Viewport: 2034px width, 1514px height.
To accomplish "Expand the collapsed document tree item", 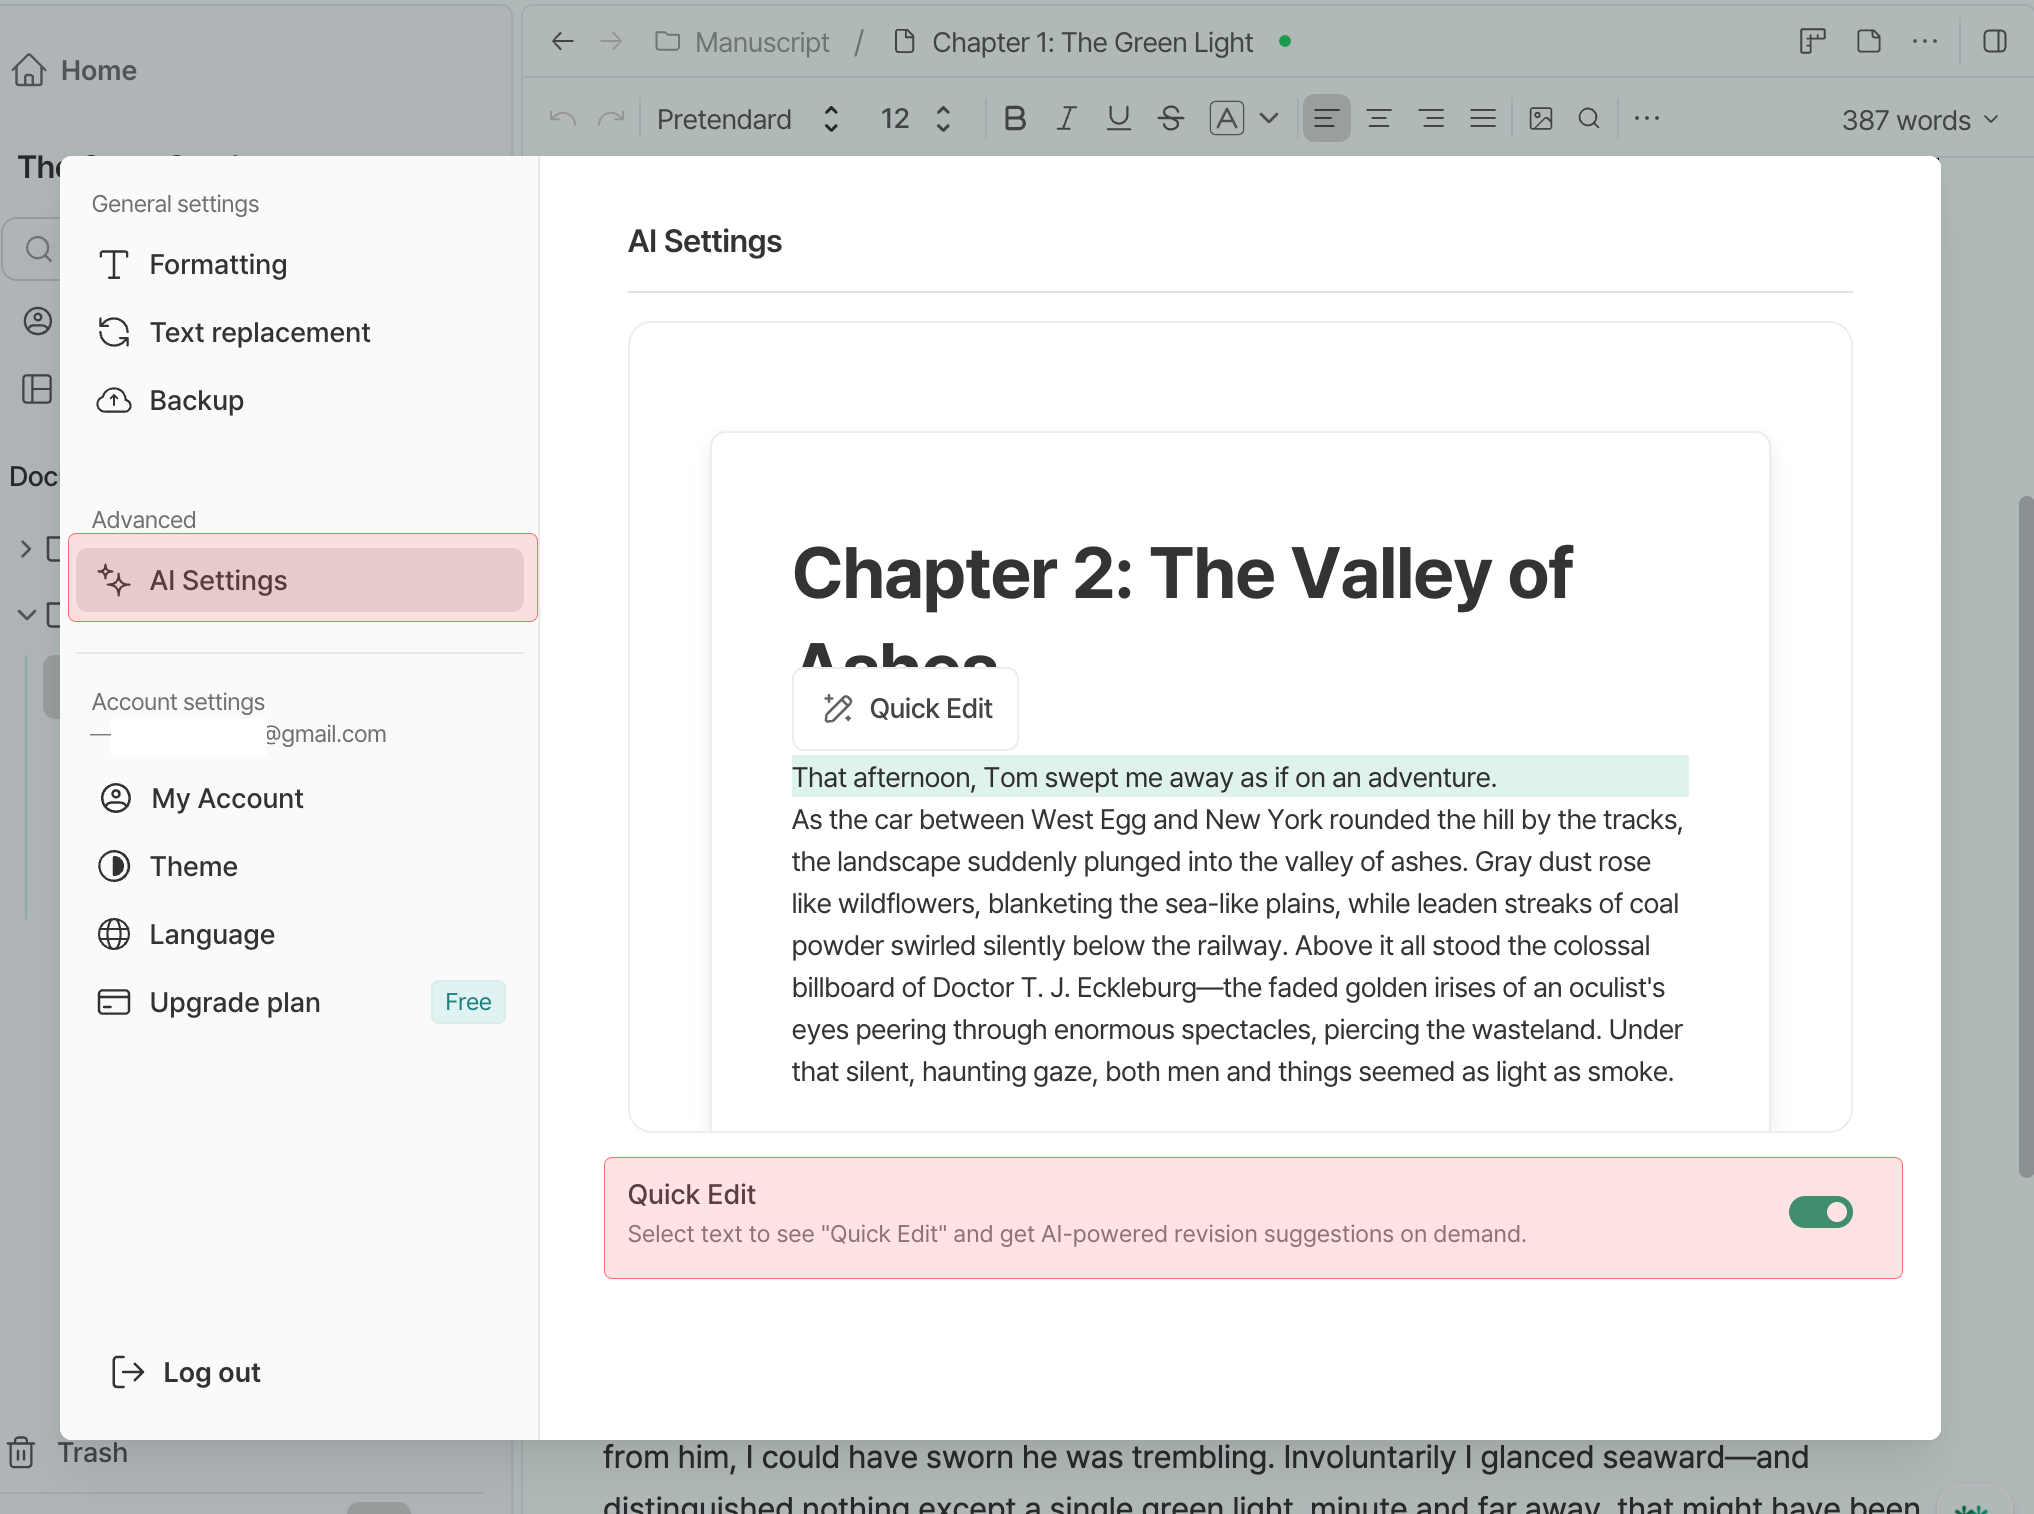I will tap(26, 548).
